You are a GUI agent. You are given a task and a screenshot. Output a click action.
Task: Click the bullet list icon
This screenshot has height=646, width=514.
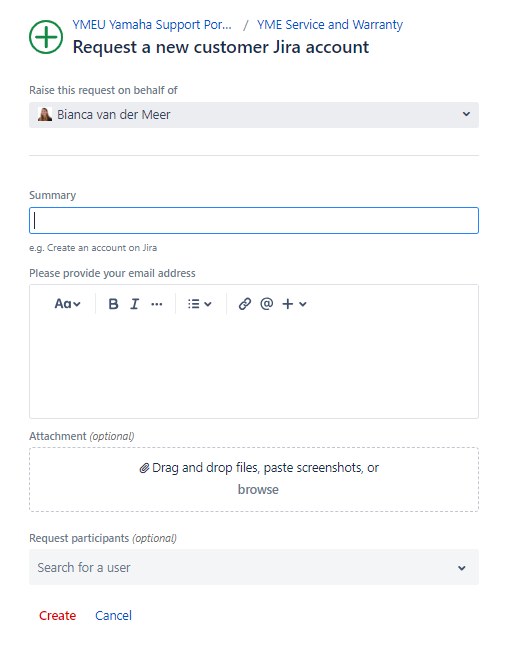coord(194,304)
